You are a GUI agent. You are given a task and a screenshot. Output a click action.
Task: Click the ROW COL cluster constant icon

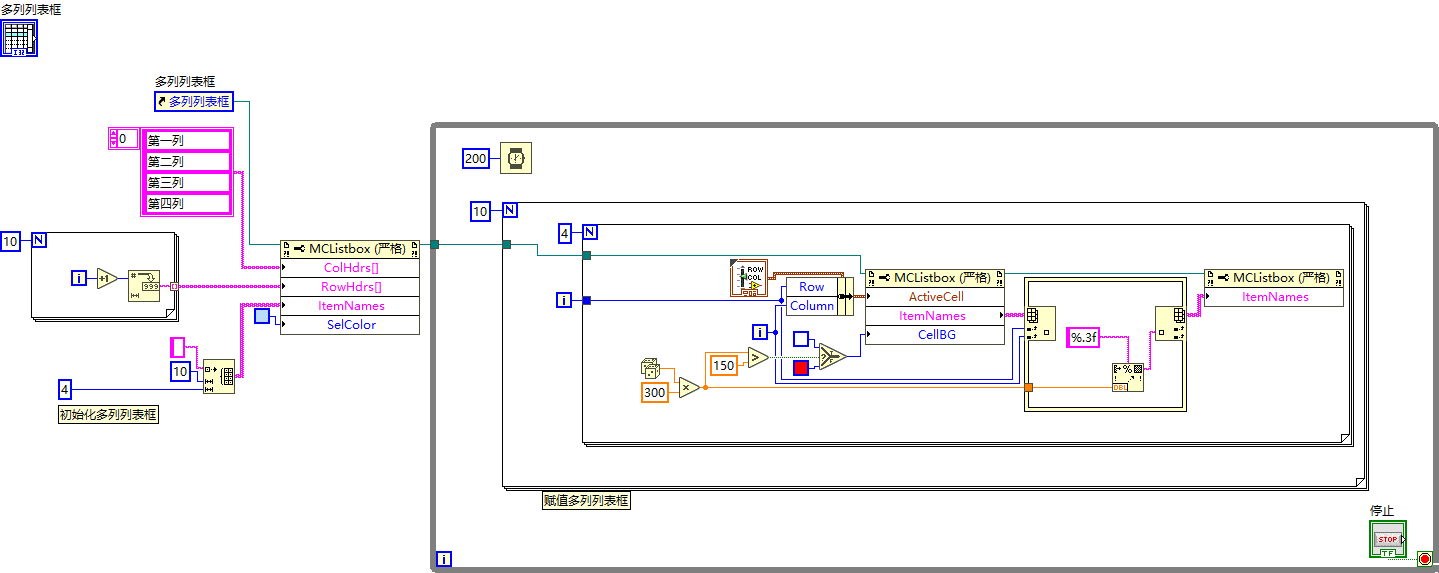click(x=748, y=278)
